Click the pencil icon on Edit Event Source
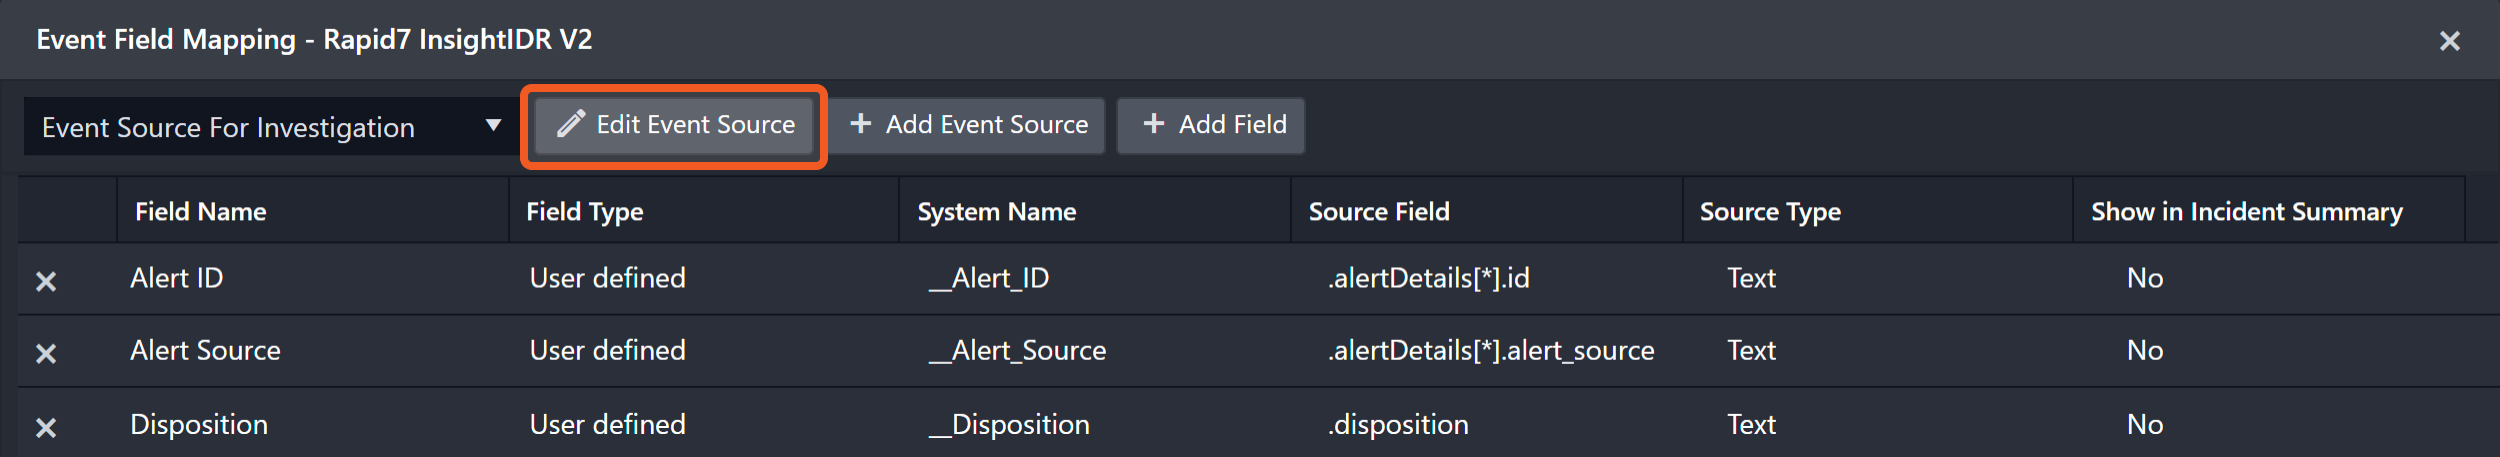The image size is (2500, 457). tap(570, 124)
